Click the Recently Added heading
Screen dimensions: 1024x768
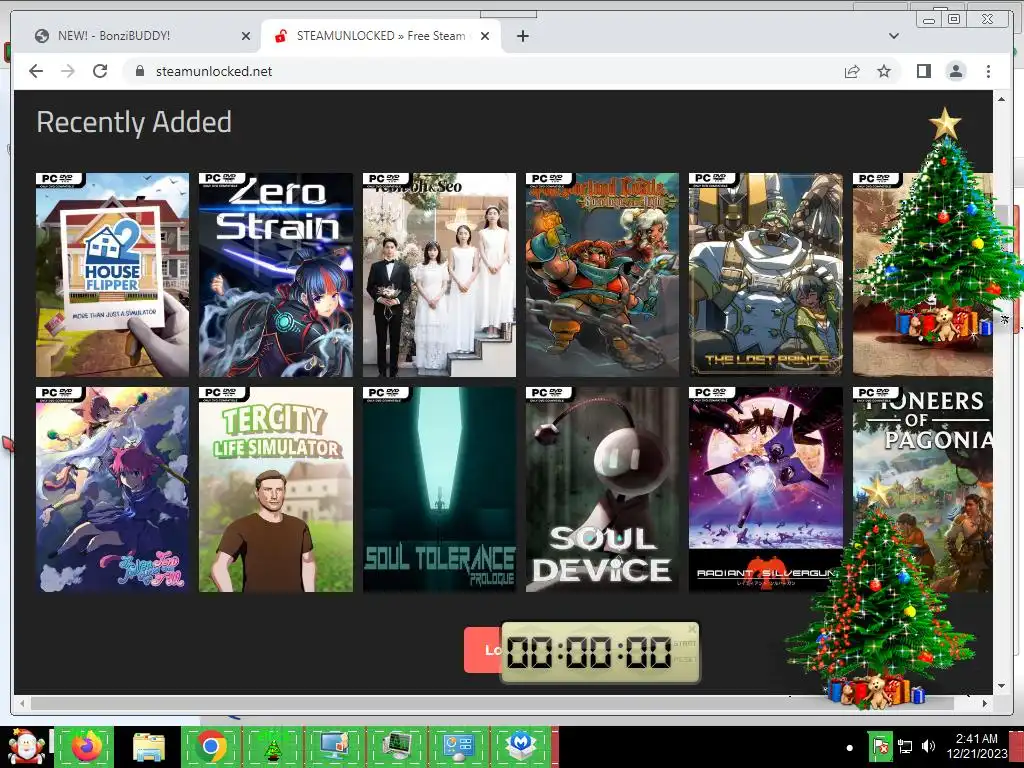[134, 122]
